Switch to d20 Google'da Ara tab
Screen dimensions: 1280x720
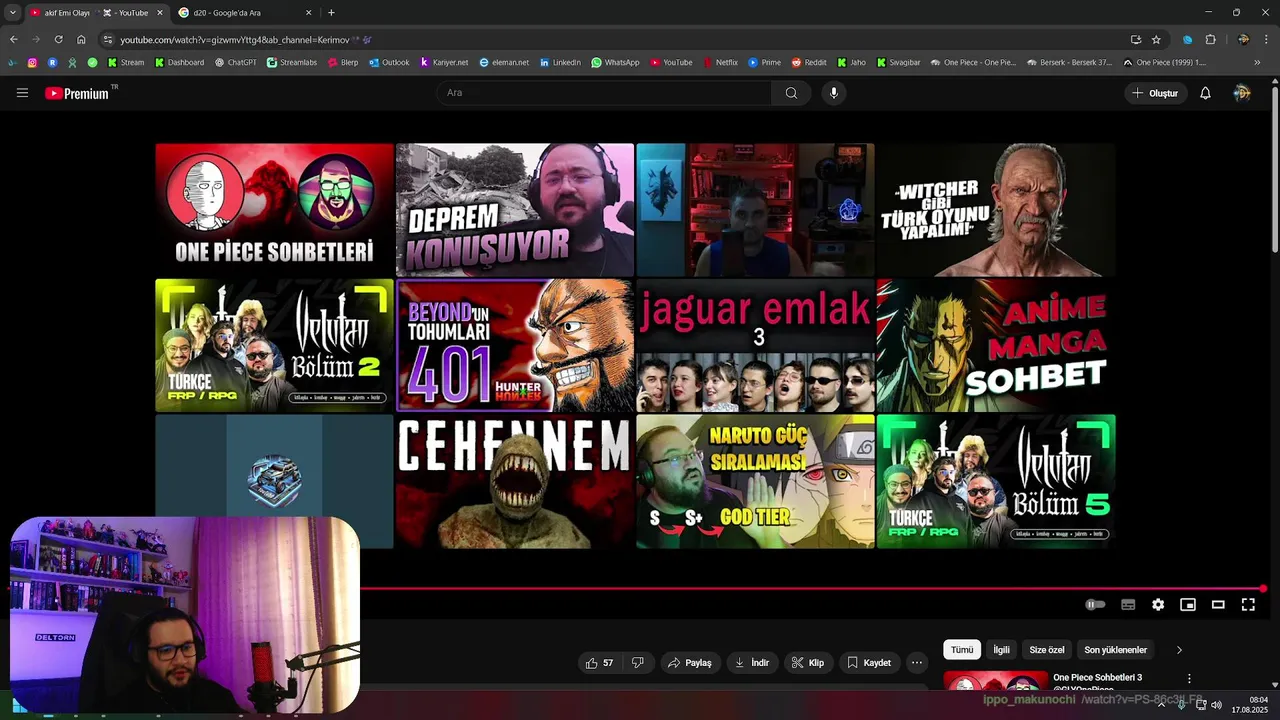245,13
